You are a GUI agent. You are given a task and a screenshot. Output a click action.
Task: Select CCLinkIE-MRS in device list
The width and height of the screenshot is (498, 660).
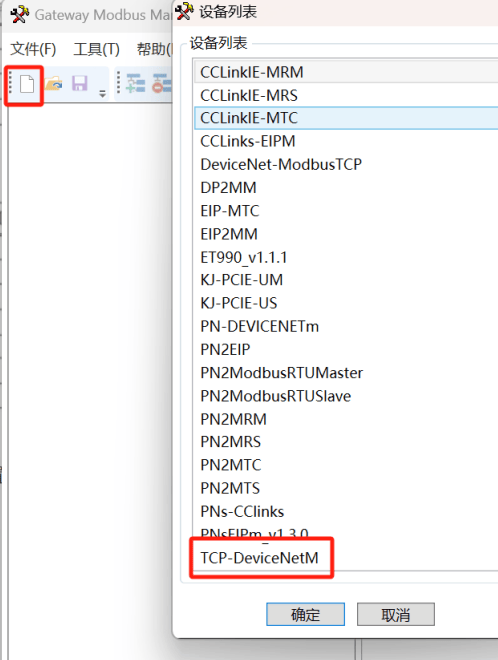[346, 95]
